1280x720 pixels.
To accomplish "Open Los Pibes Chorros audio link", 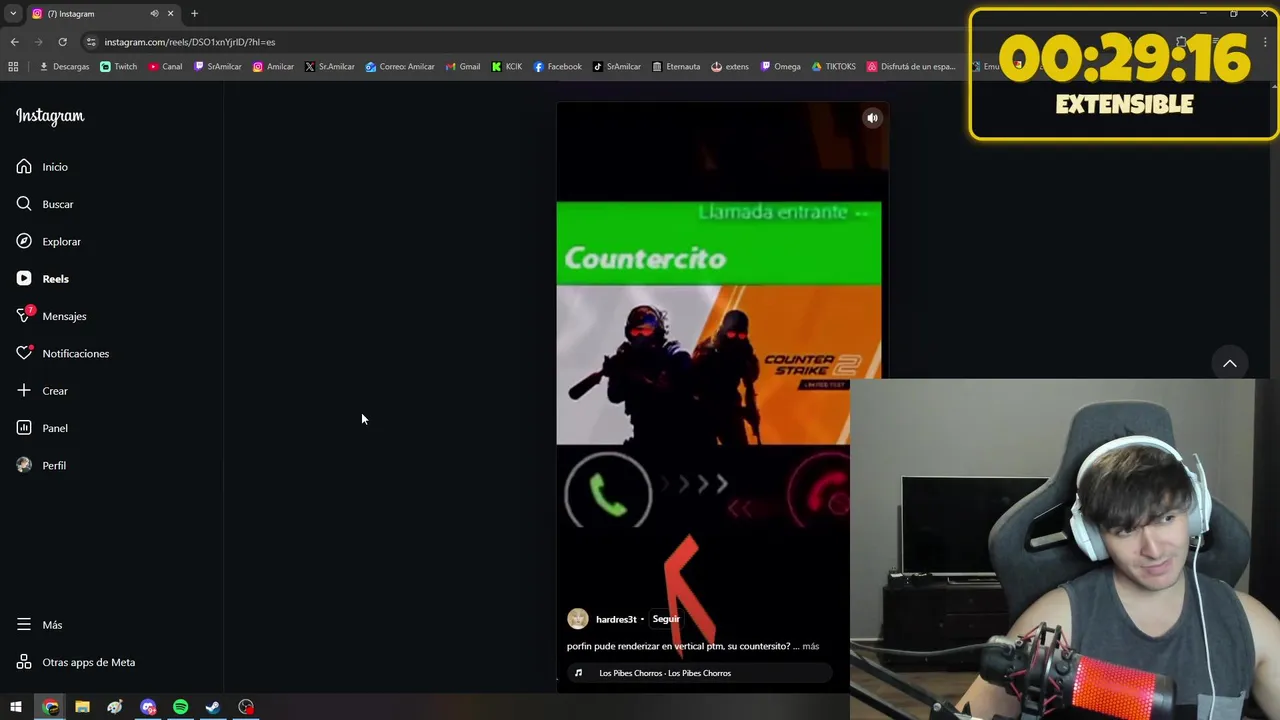I will coord(665,673).
